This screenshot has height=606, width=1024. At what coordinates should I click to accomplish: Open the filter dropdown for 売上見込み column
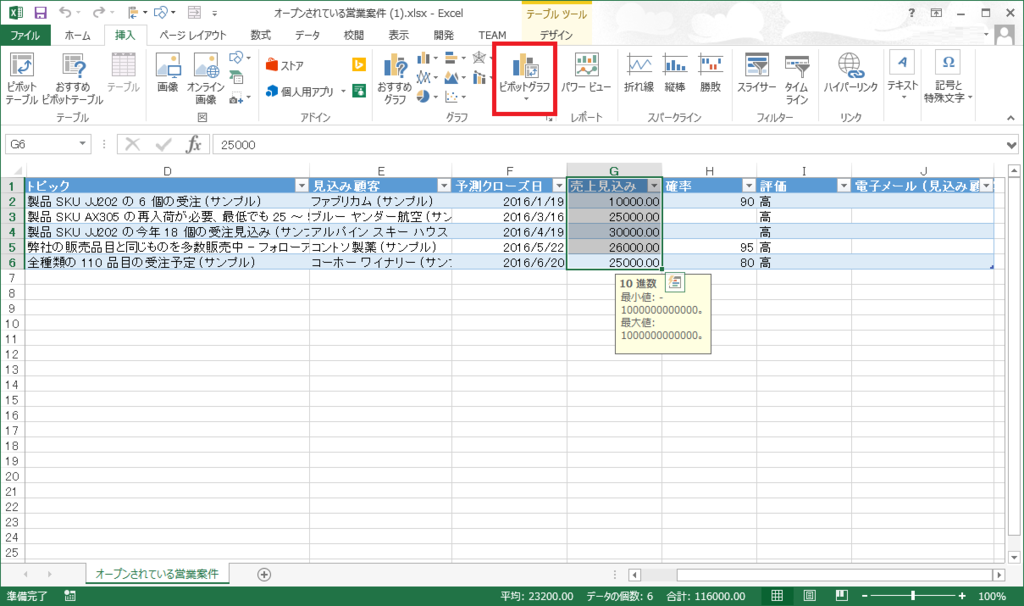[654, 186]
